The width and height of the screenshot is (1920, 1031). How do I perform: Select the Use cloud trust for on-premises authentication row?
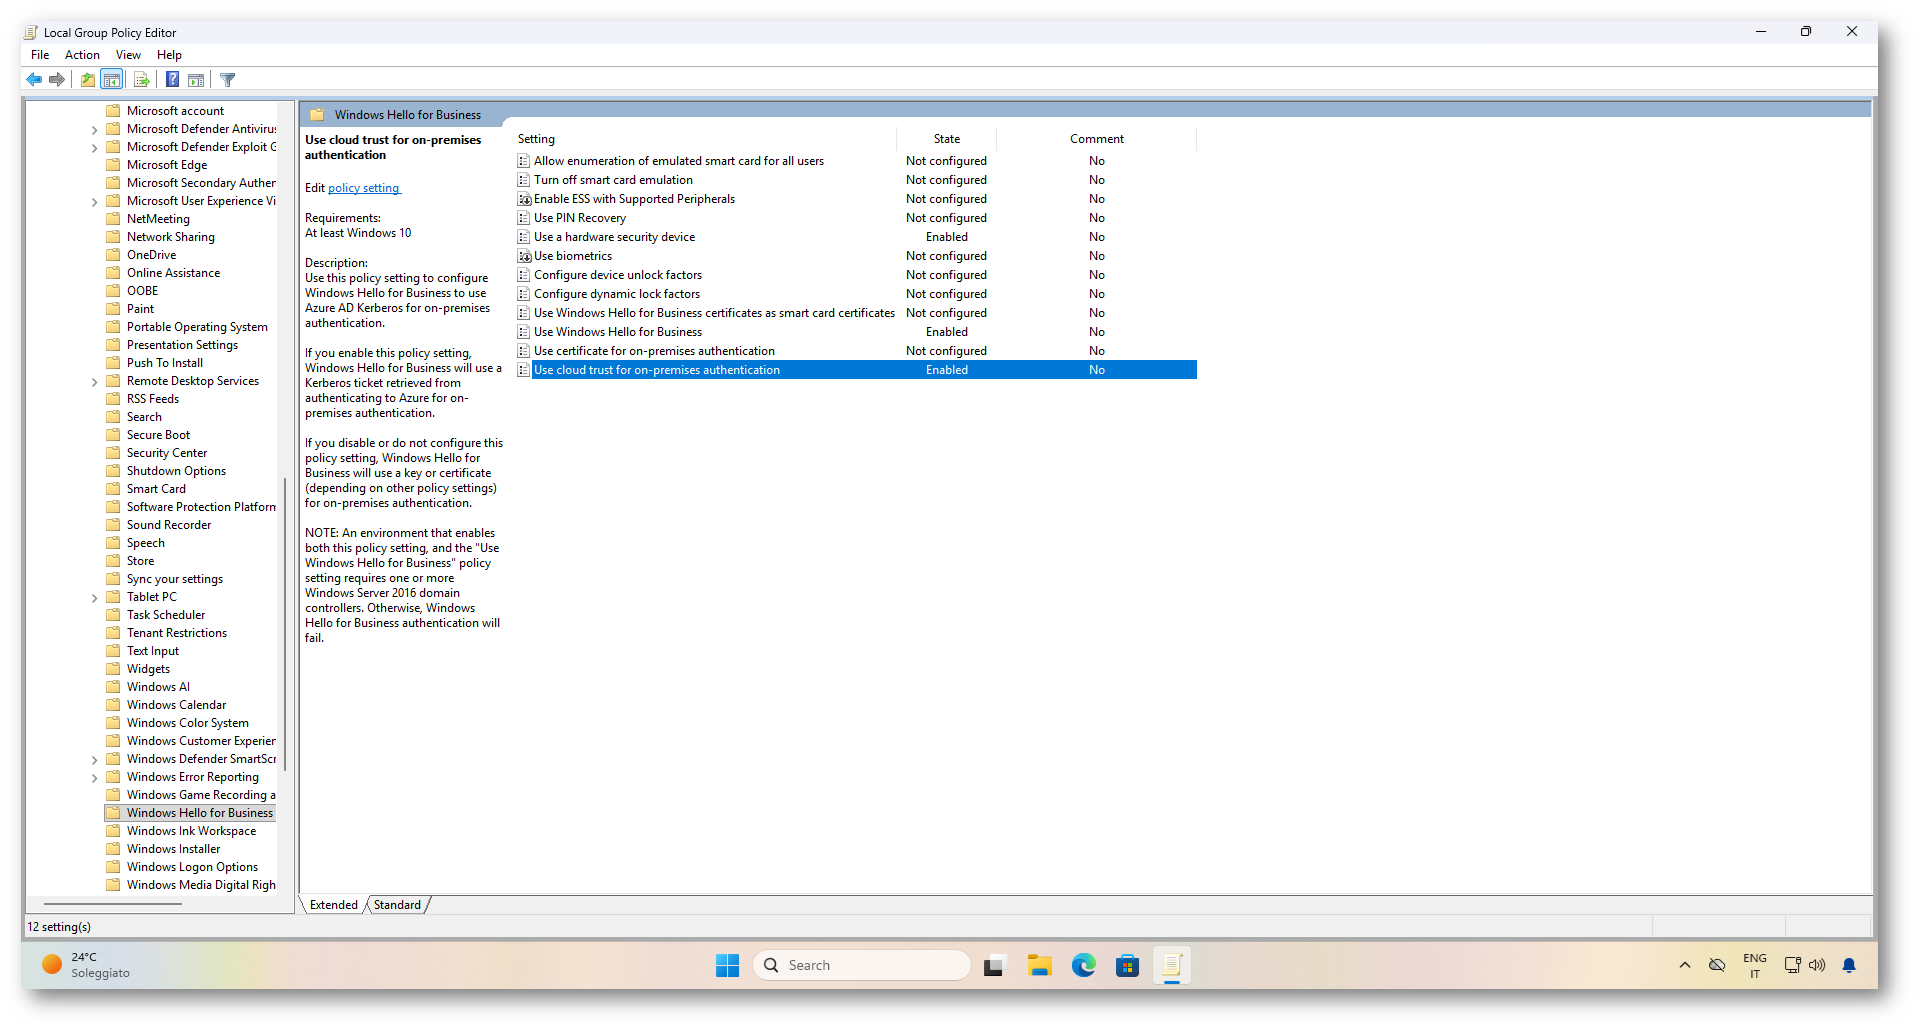click(856, 370)
